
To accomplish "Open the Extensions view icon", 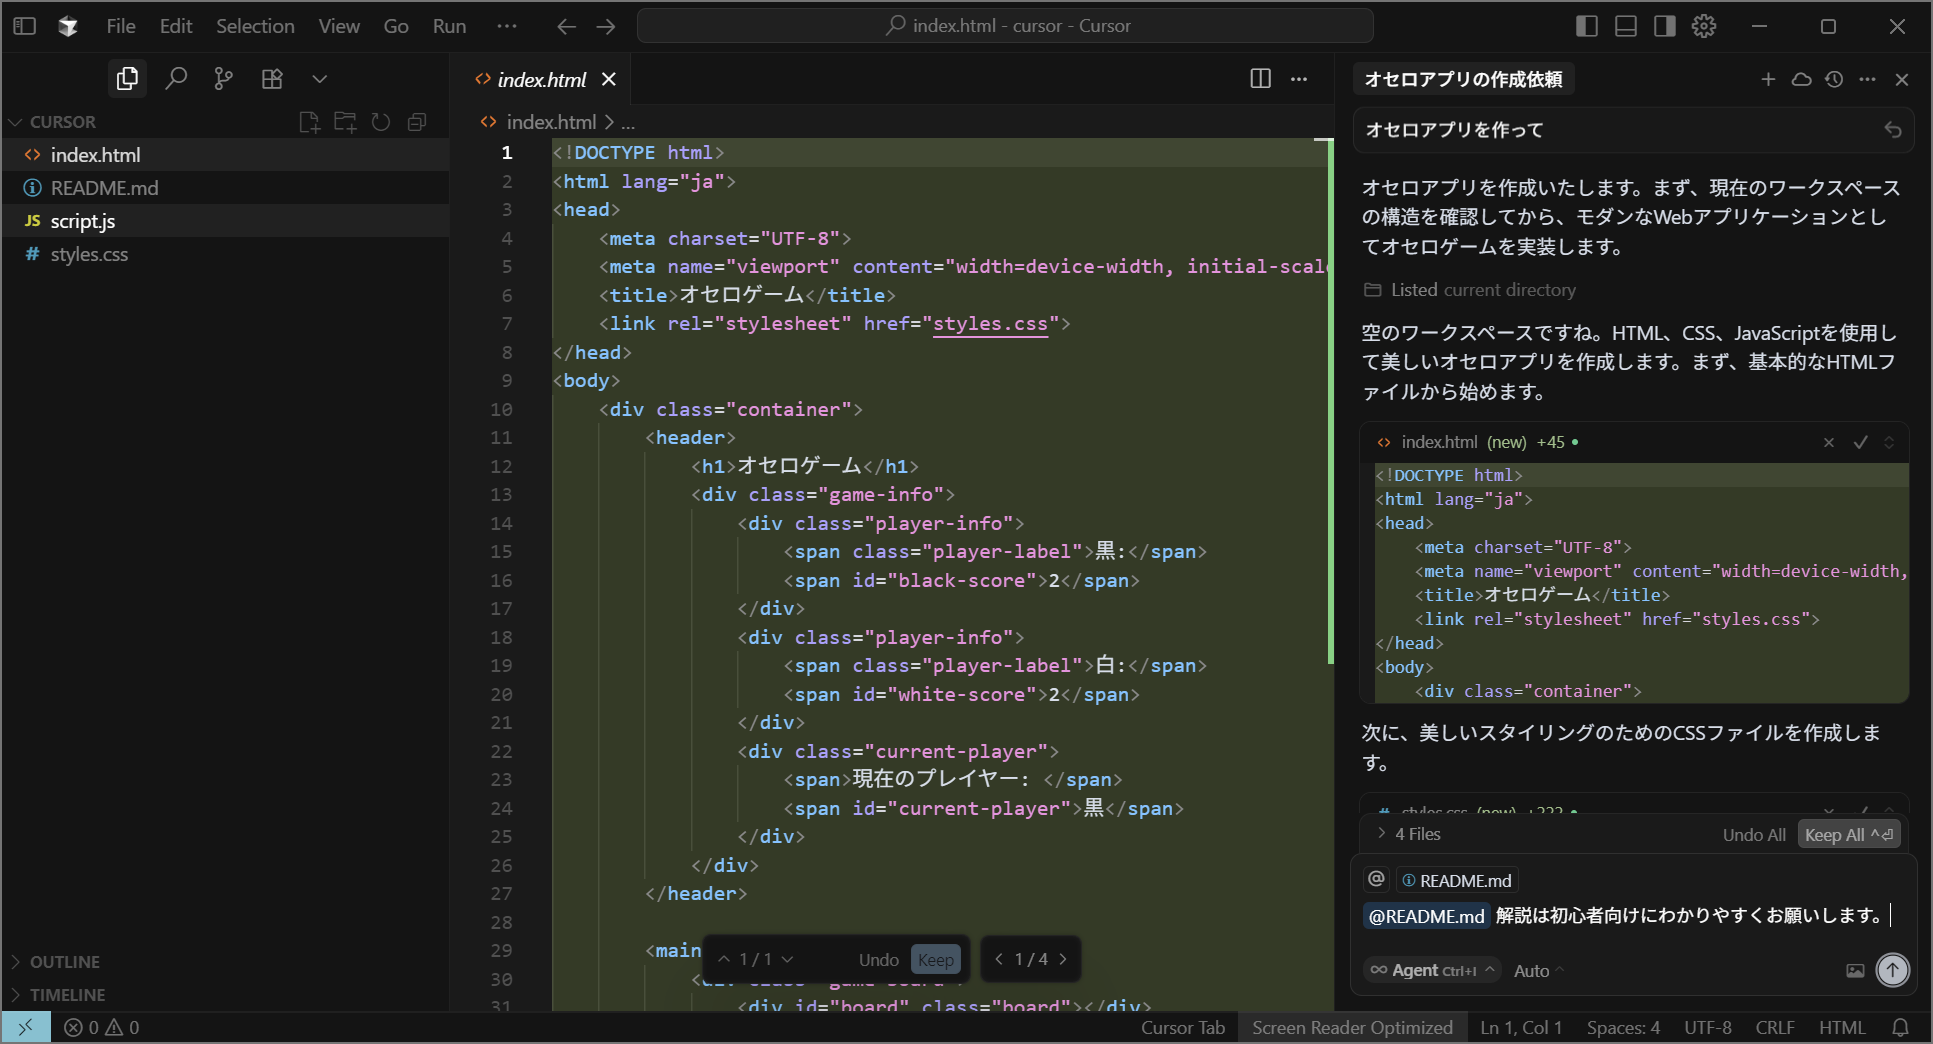I will (272, 79).
